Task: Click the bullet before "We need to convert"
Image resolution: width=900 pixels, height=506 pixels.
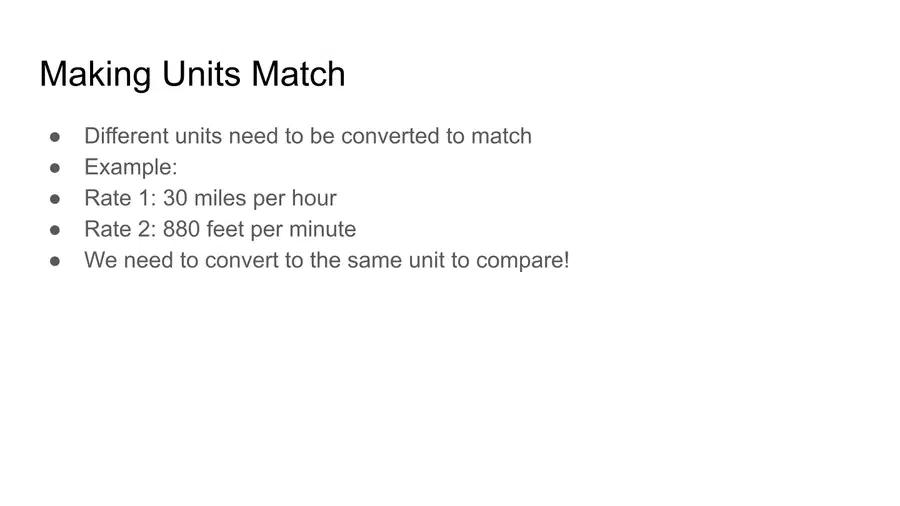Action: tap(55, 261)
